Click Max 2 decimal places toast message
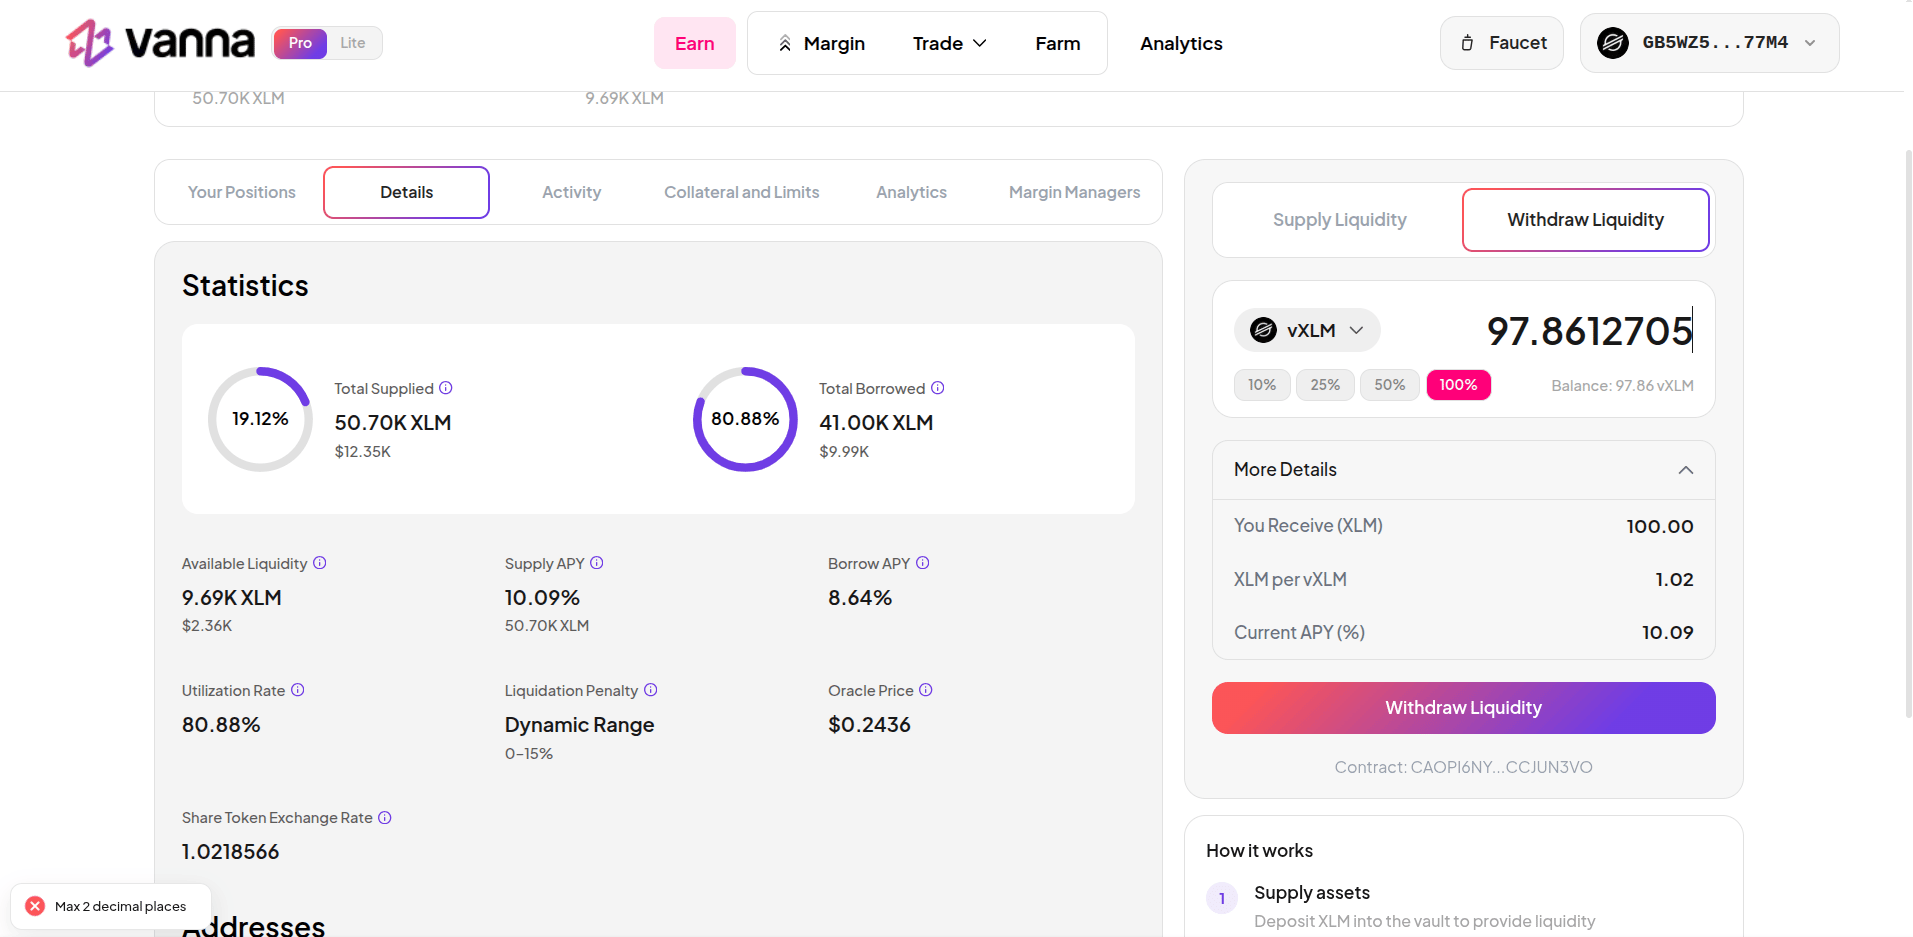This screenshot has height=937, width=1913. click(120, 906)
